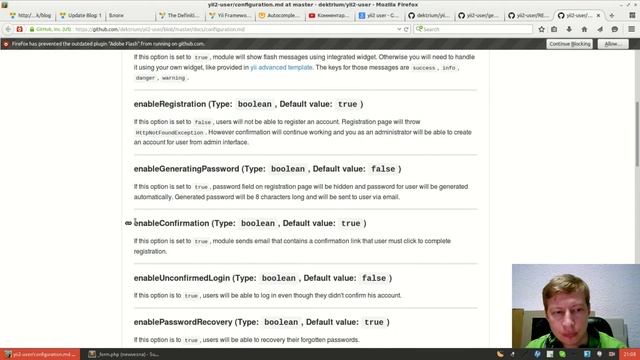Click the red adblock icon beside the Back button
Screen dimensions: 640x360
(19, 29)
